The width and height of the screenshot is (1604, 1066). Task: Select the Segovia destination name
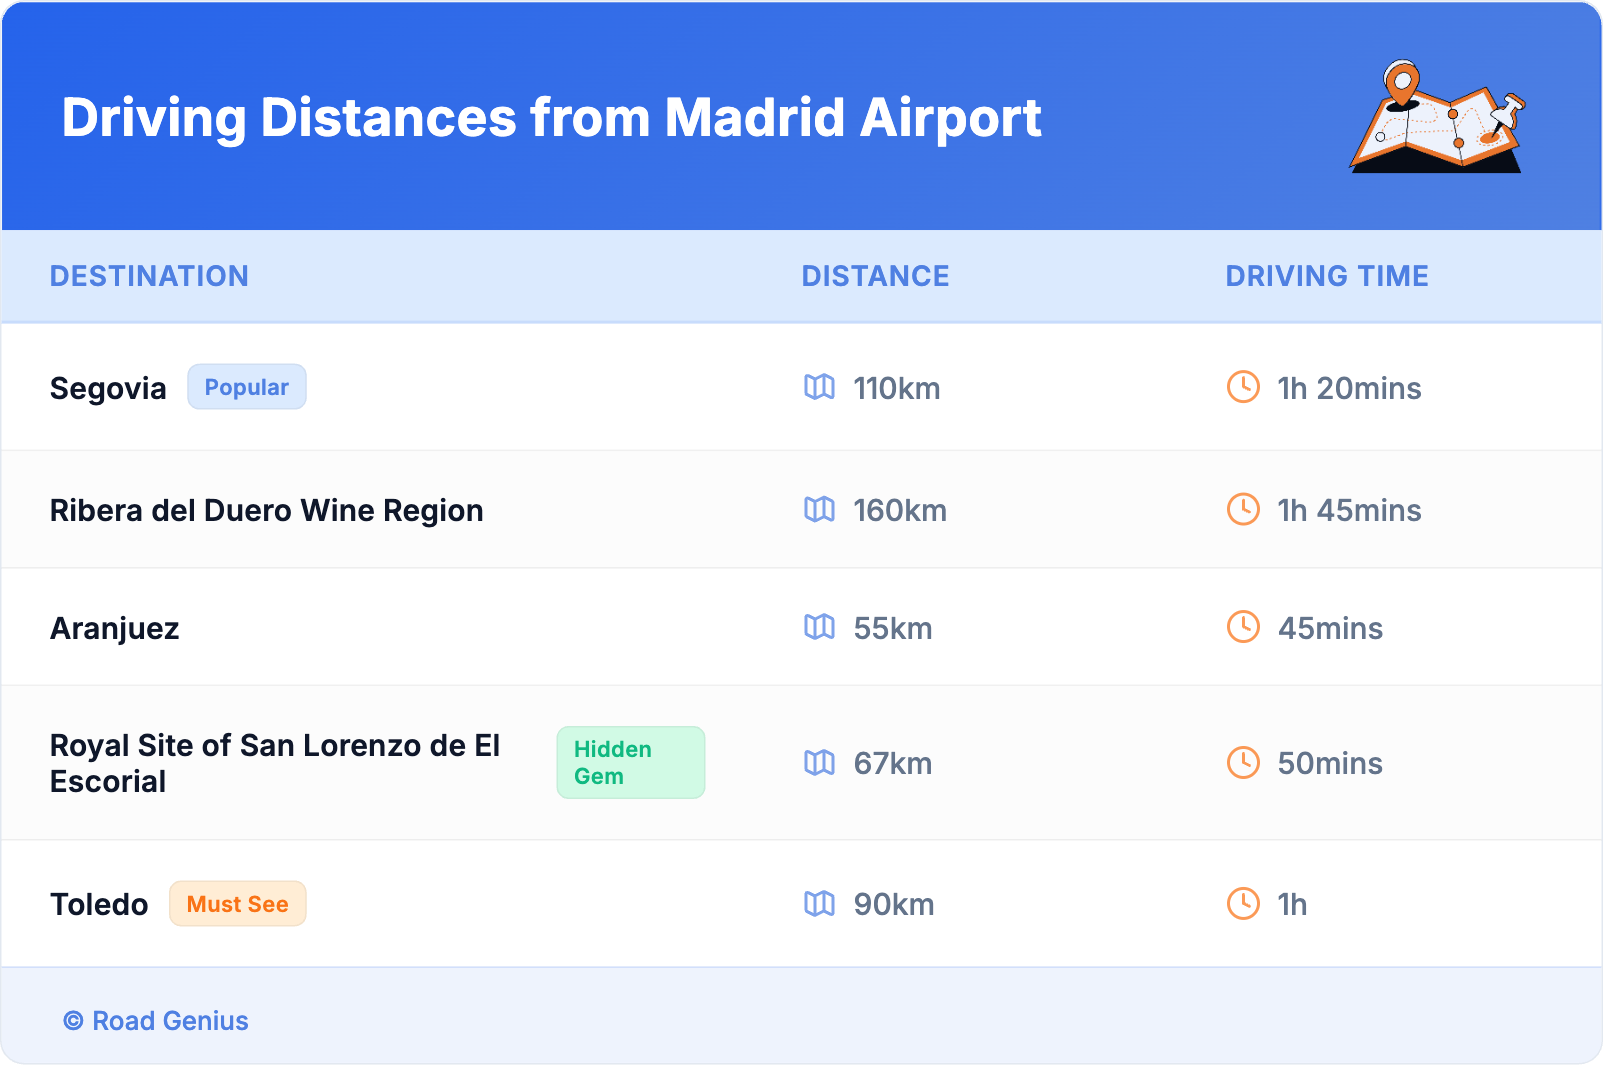click(108, 388)
